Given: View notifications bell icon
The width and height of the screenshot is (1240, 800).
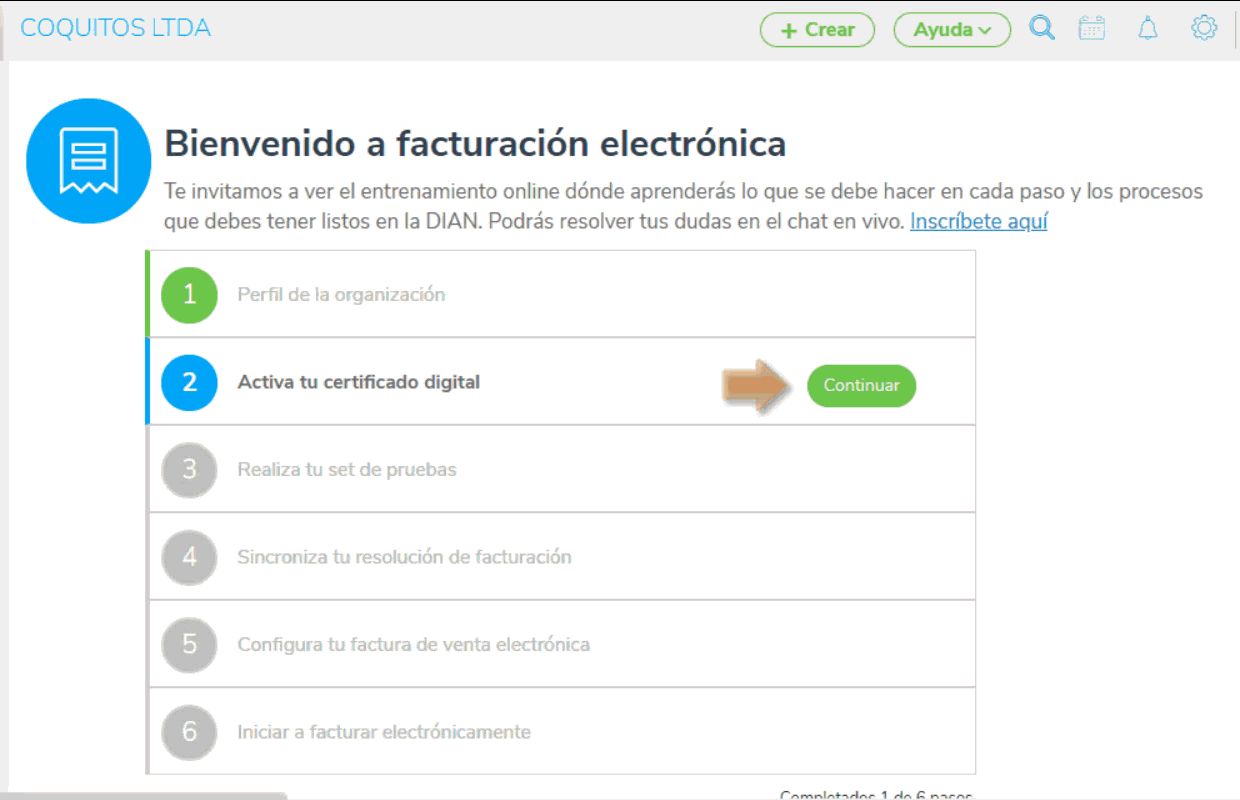Looking at the screenshot, I should pos(1148,28).
